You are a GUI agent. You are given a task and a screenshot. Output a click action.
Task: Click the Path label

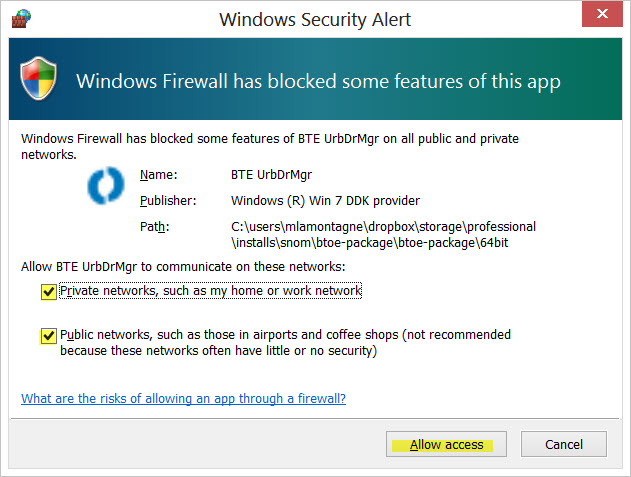[x=155, y=227]
